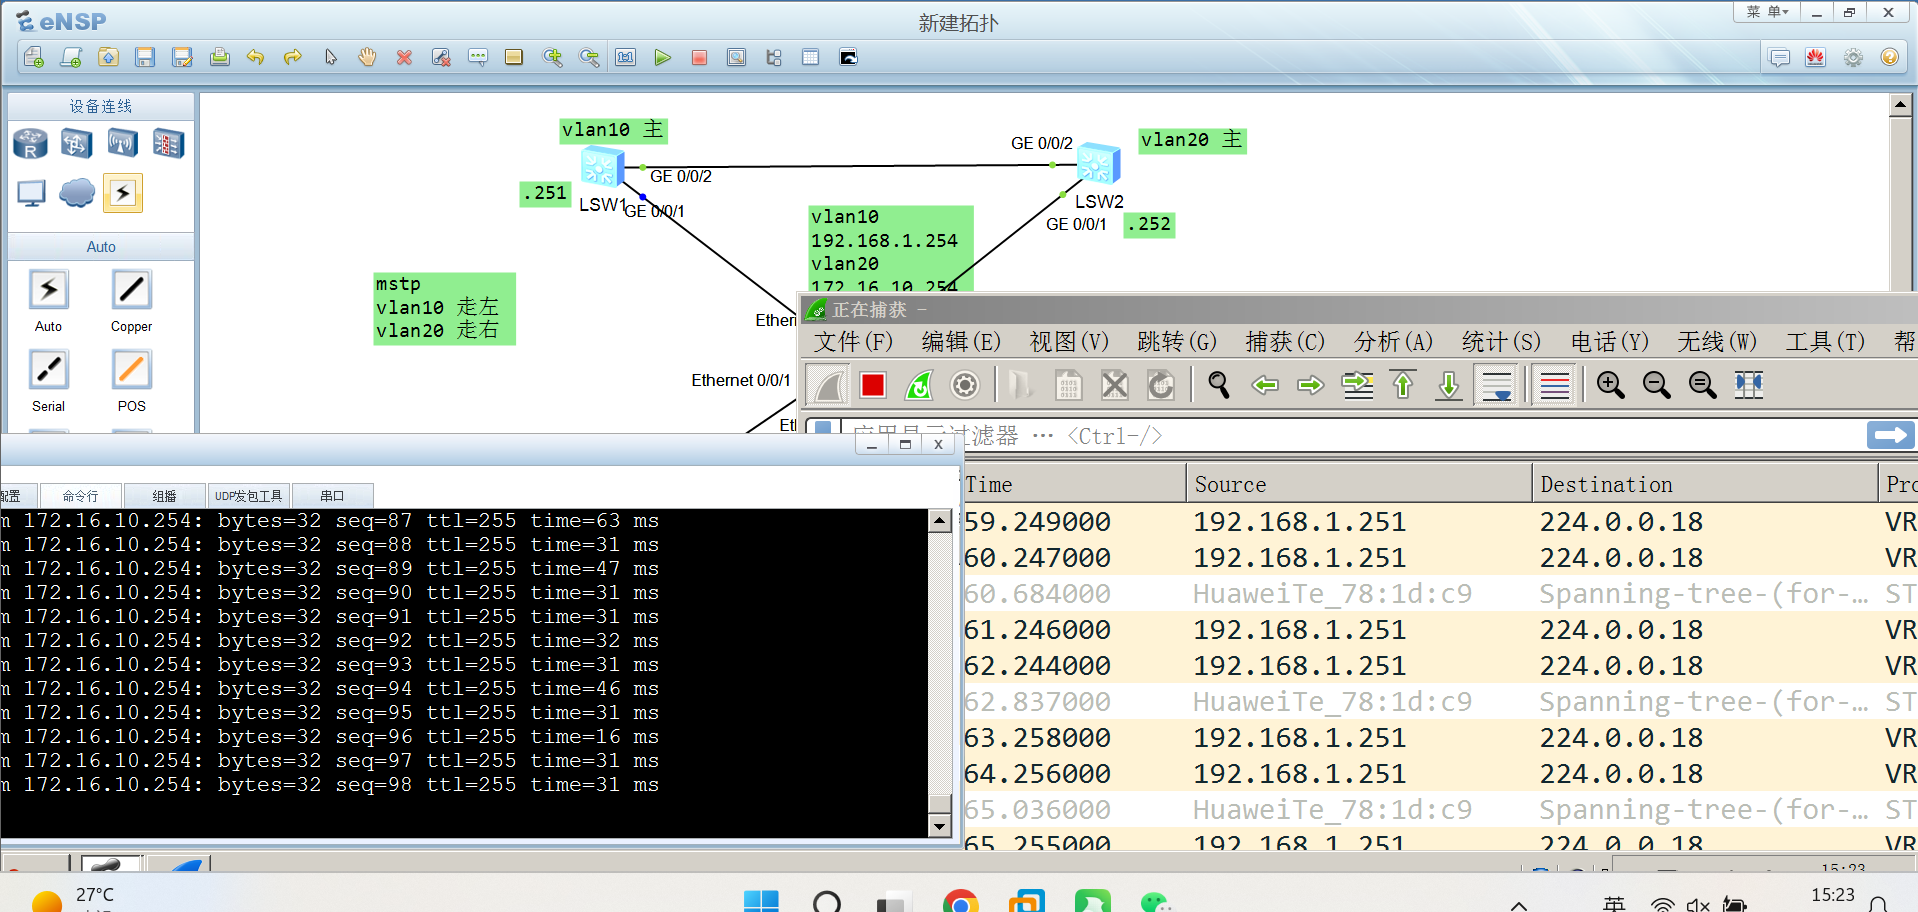Select the connection cable category
1918x912 pixels.
coord(123,193)
